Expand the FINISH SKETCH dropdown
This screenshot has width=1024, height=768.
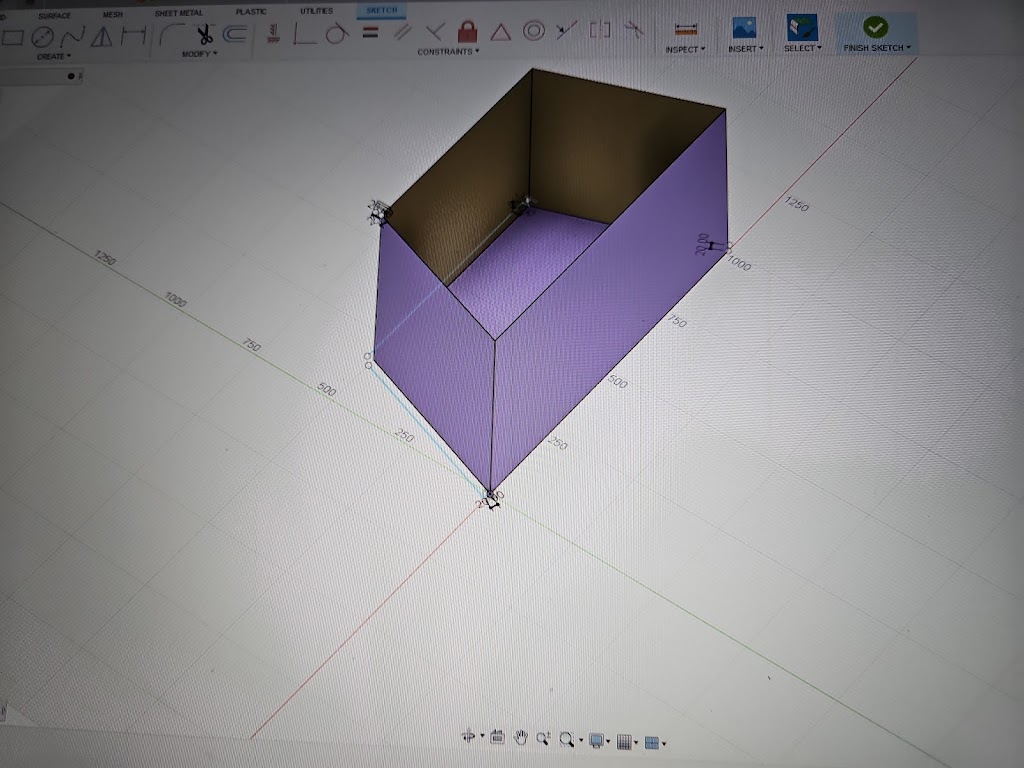[x=876, y=48]
